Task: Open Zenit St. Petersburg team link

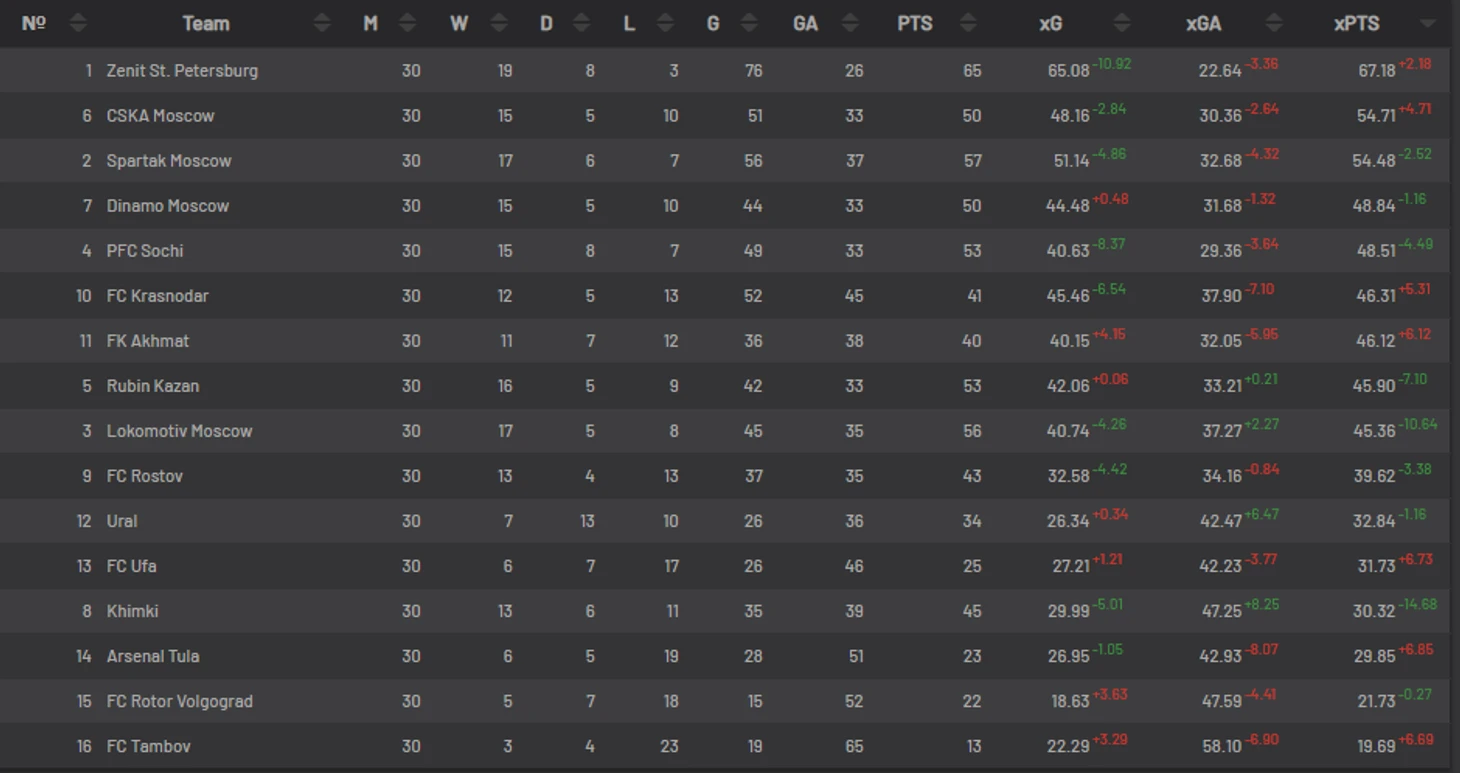Action: [x=182, y=71]
